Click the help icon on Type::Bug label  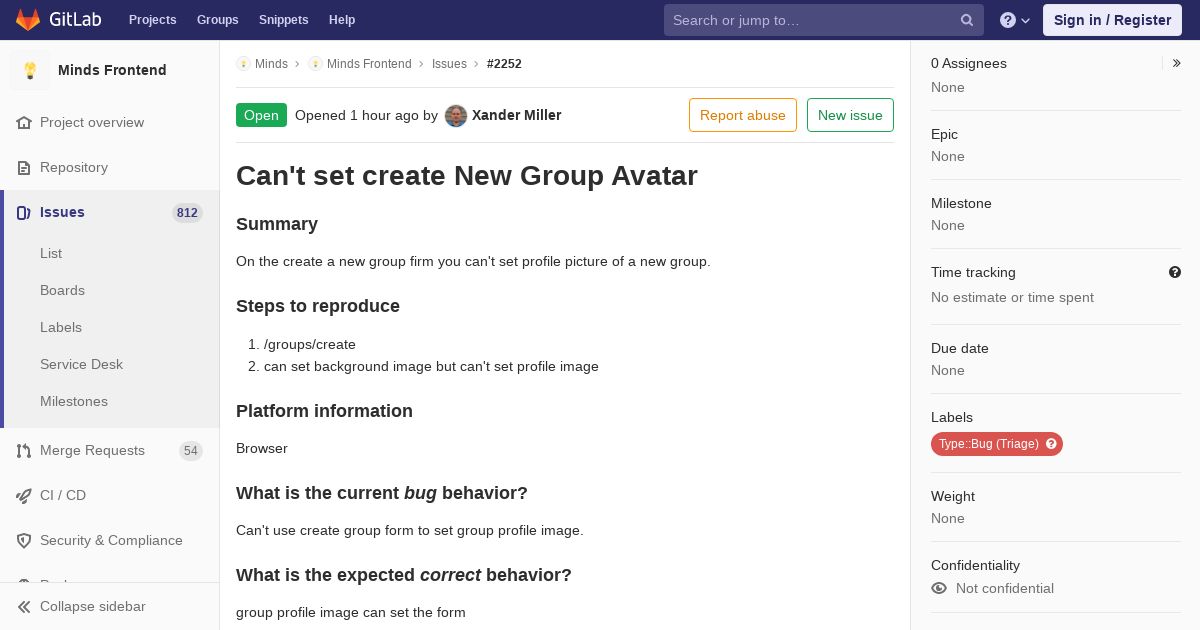(1051, 444)
